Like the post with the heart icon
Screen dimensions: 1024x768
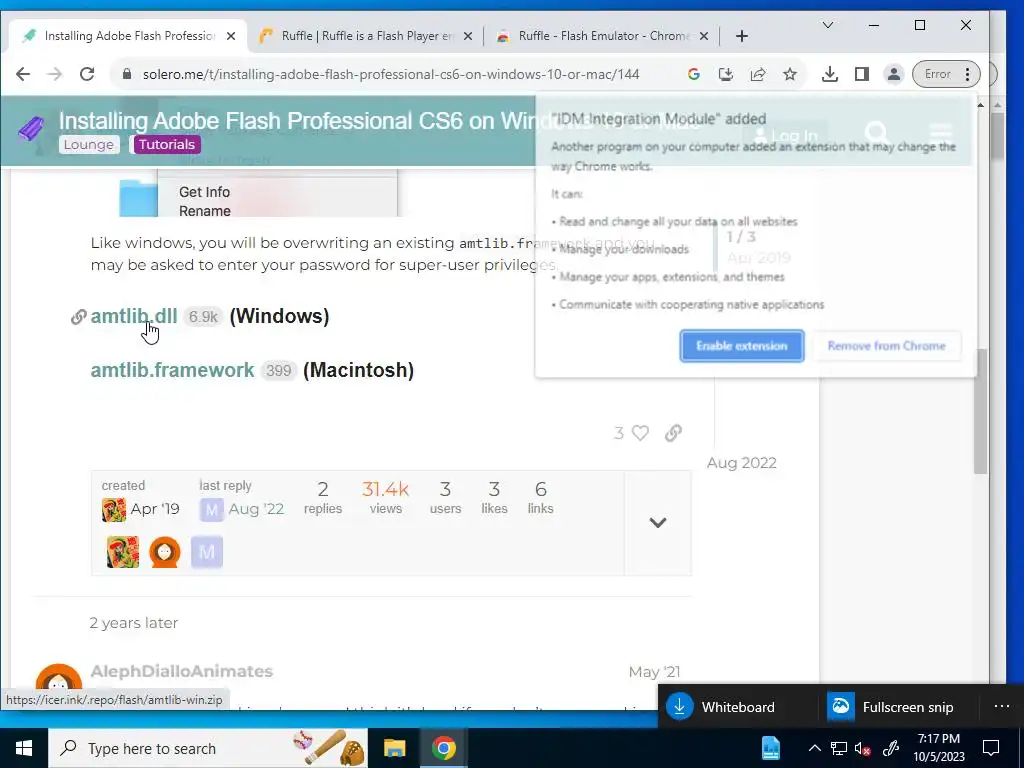pyautogui.click(x=641, y=433)
